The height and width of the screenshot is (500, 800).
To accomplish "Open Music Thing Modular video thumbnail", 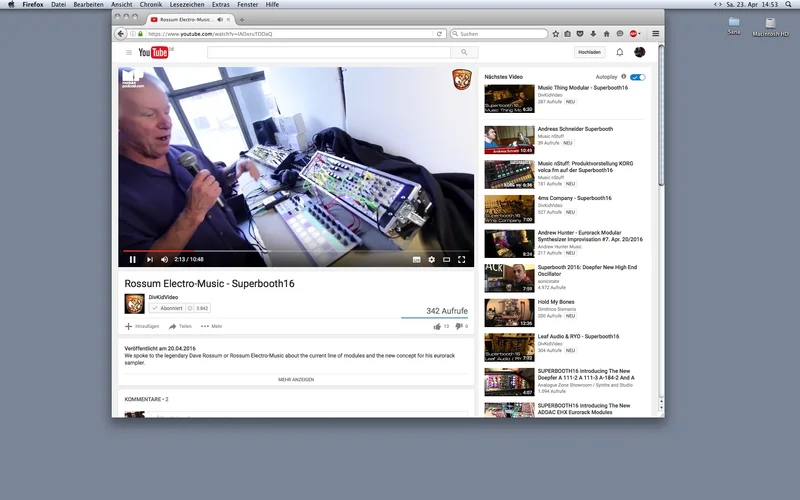I will click(509, 98).
